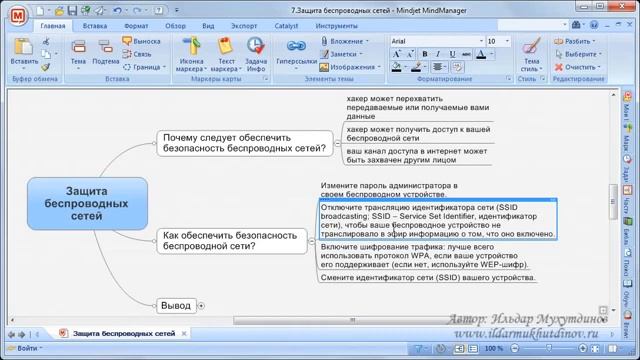Open the font size 10 dropdown
The image size is (640, 360).
(x=507, y=41)
